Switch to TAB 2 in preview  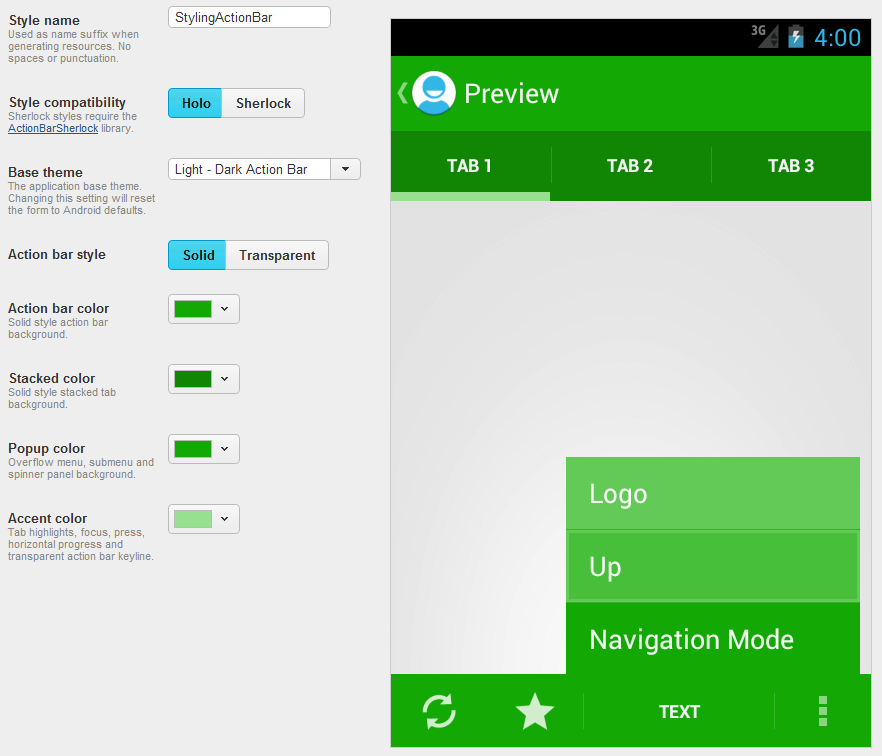point(631,166)
